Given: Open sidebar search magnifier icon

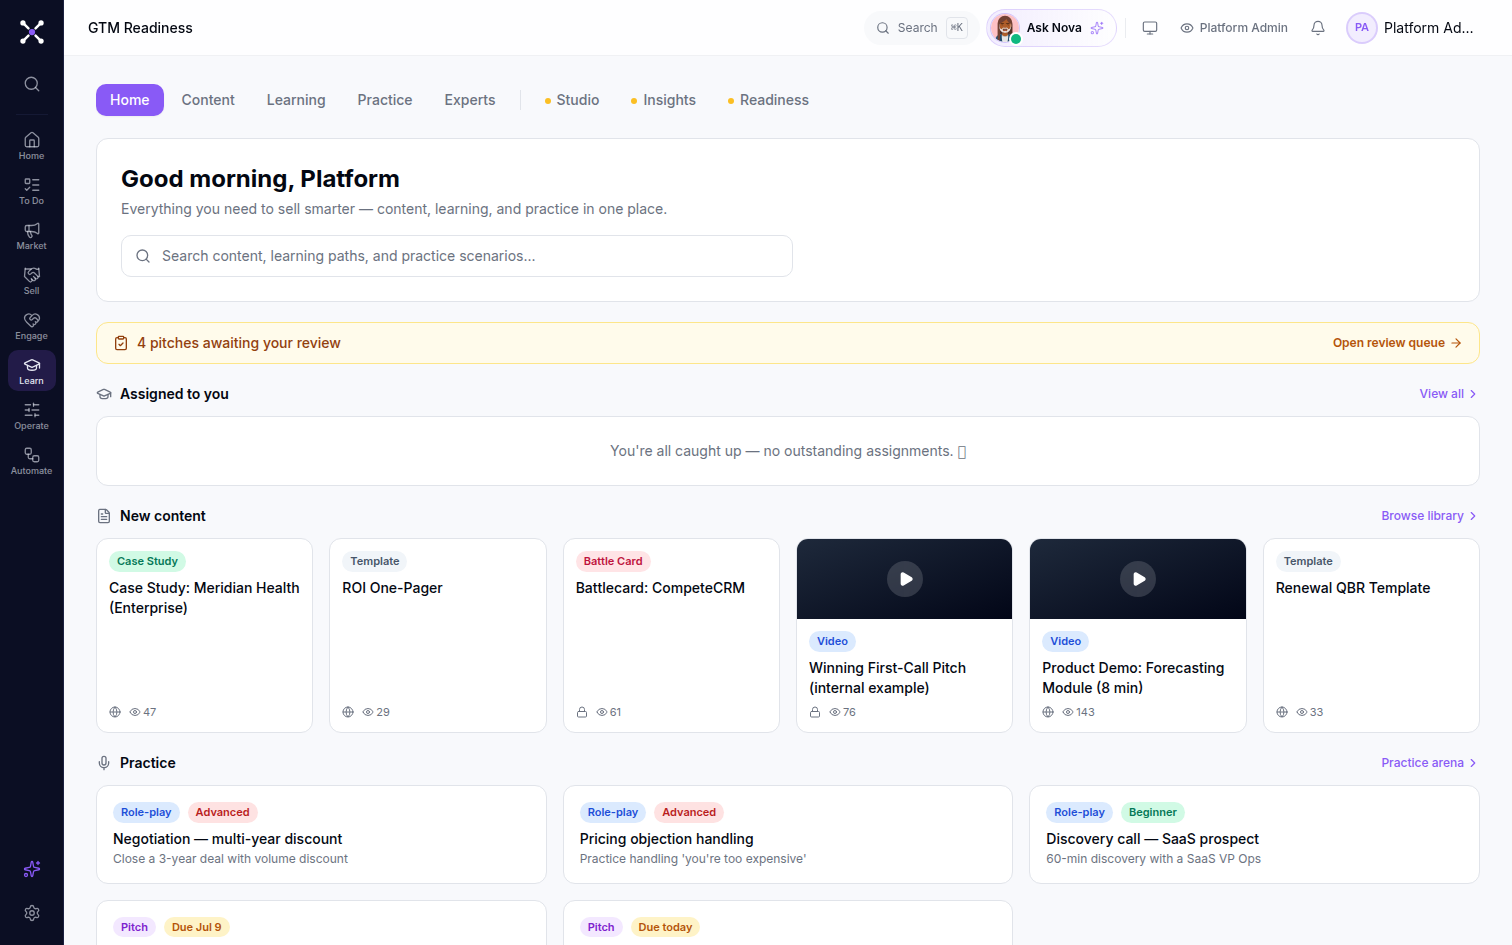Looking at the screenshot, I should (32, 84).
